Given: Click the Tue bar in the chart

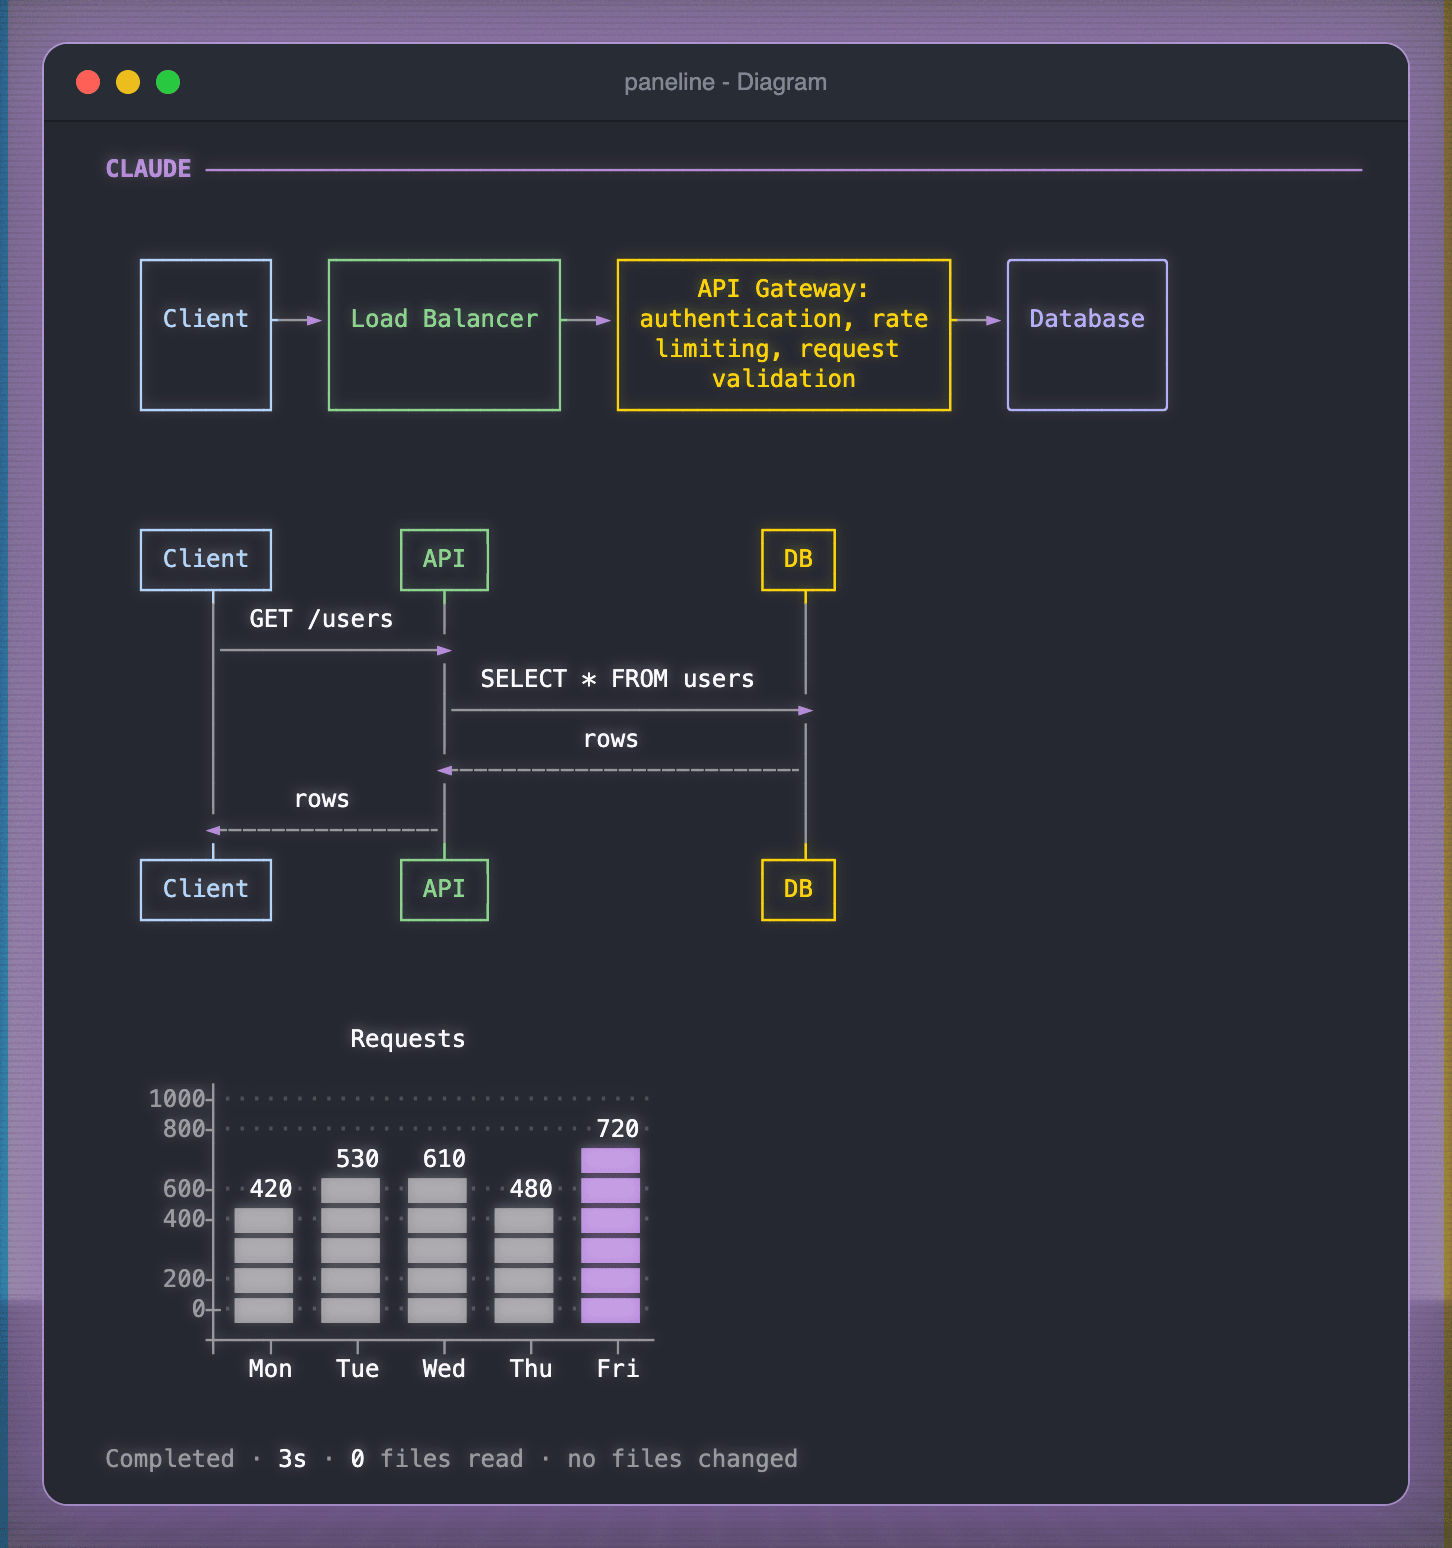Looking at the screenshot, I should 350,1250.
